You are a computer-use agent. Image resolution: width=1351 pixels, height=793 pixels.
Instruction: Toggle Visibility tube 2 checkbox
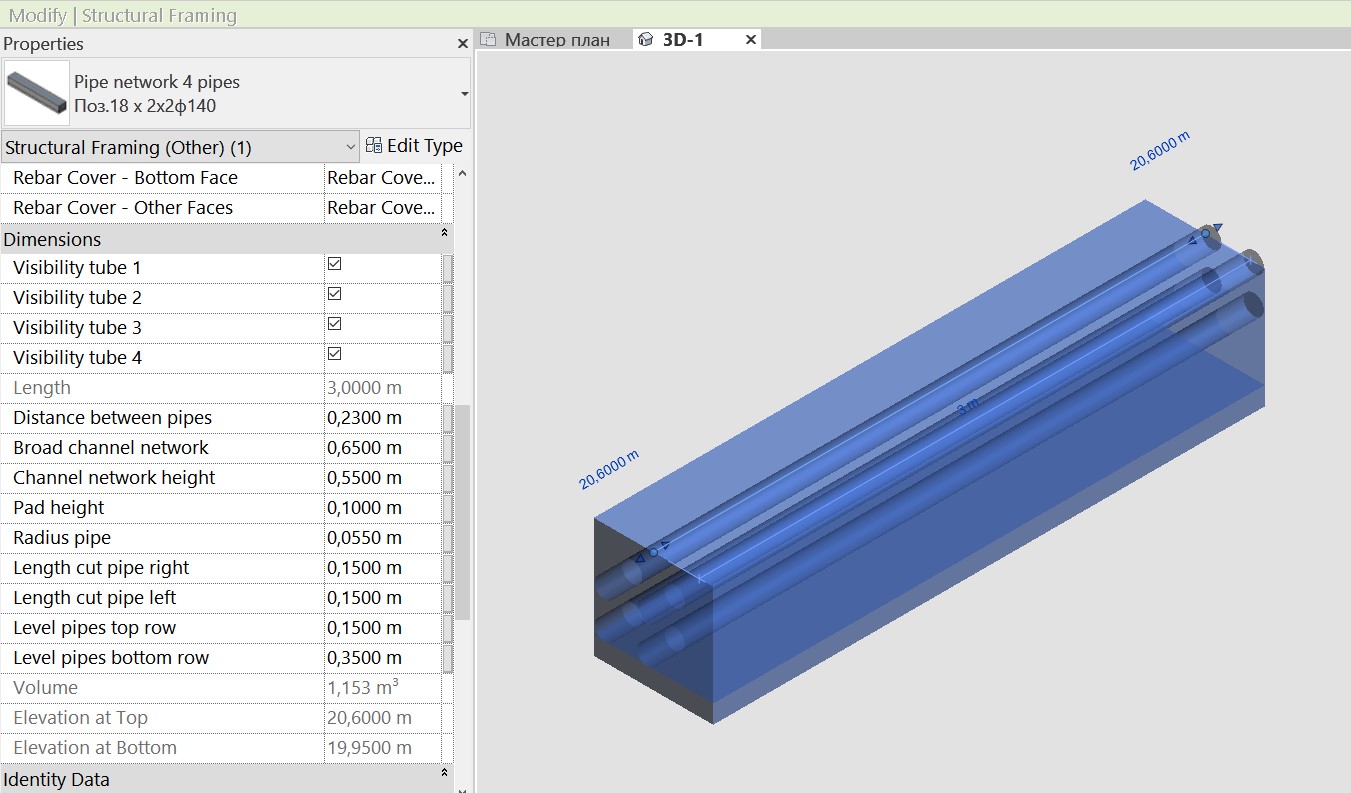coord(335,294)
